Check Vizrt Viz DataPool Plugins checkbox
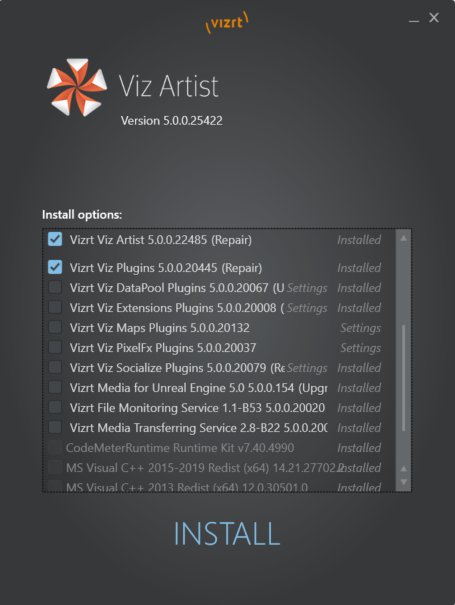 [x=55, y=287]
